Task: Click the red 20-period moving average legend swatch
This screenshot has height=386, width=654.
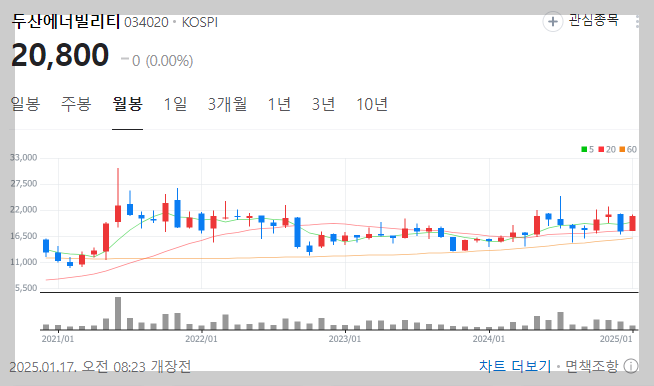Action: [601, 149]
